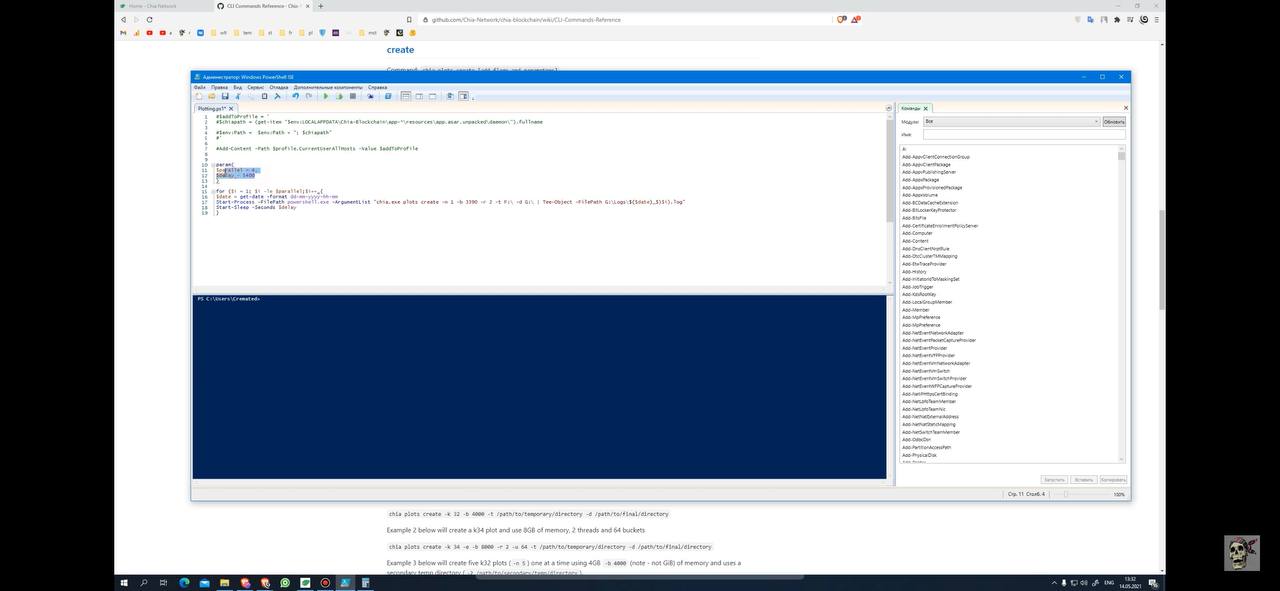
Task: Open a new browser tab with plus
Action: (x=320, y=6)
